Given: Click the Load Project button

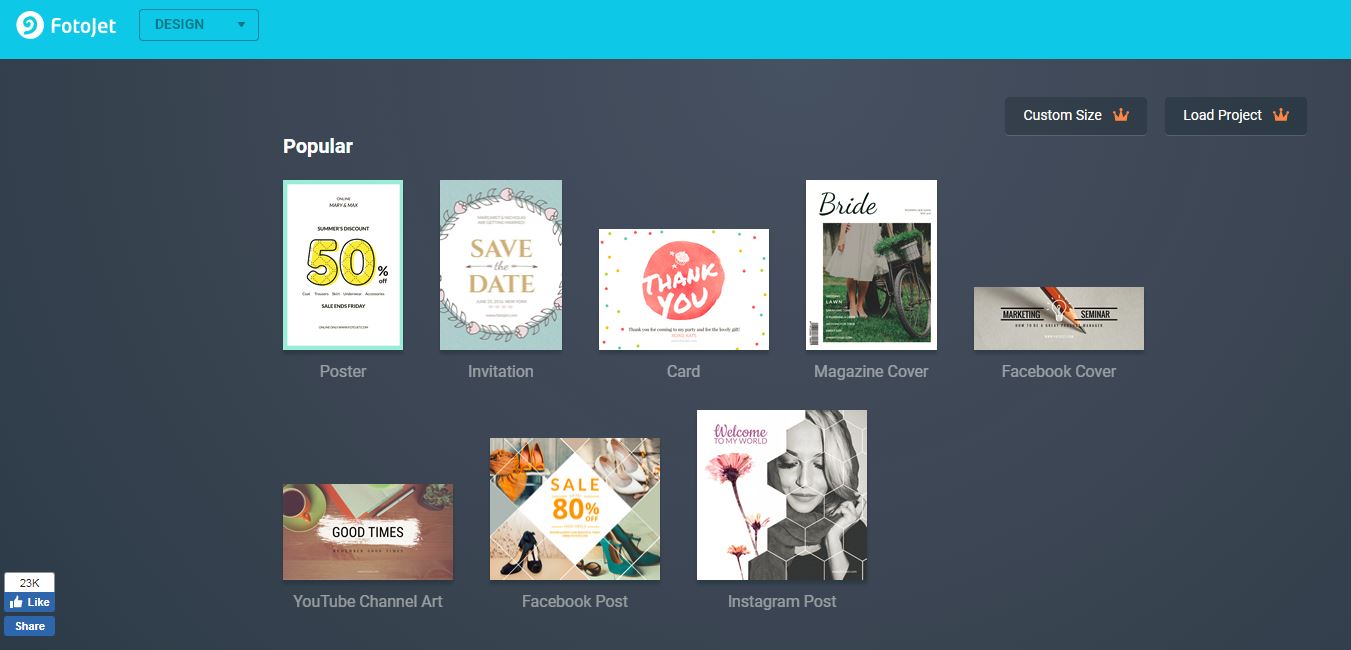Looking at the screenshot, I should (1236, 116).
